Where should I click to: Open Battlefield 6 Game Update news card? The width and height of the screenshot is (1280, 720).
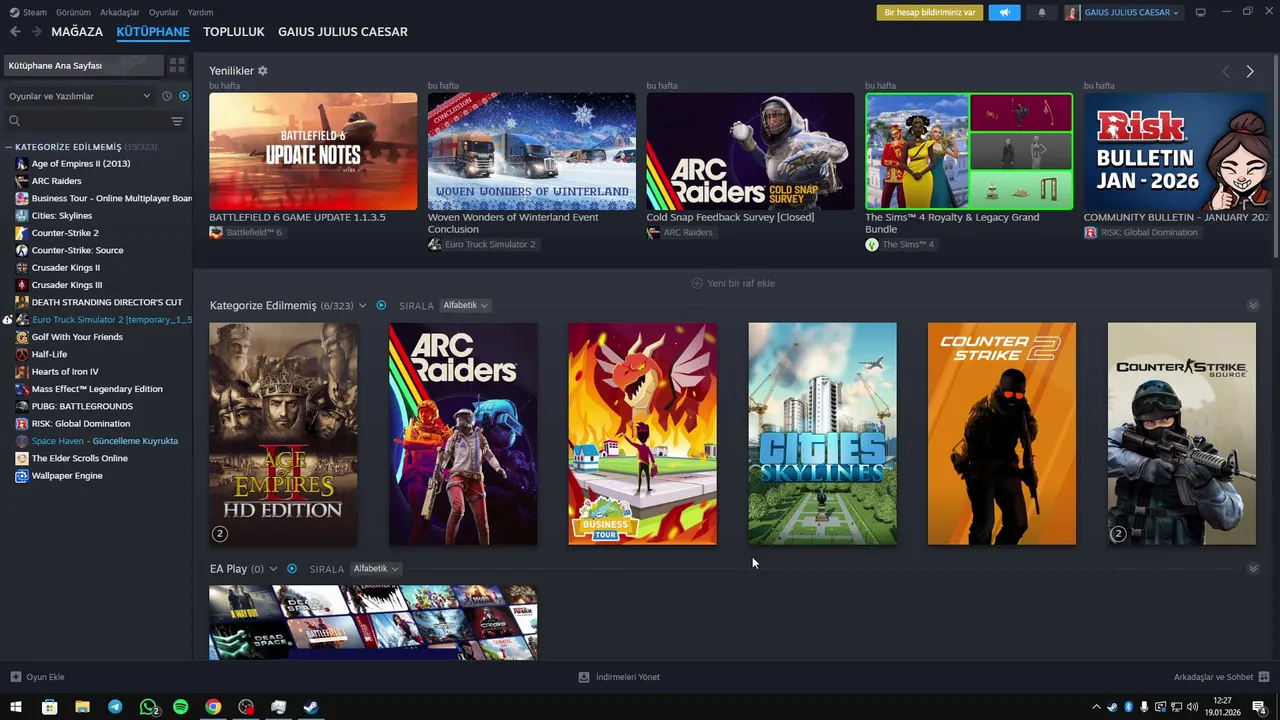tap(313, 152)
